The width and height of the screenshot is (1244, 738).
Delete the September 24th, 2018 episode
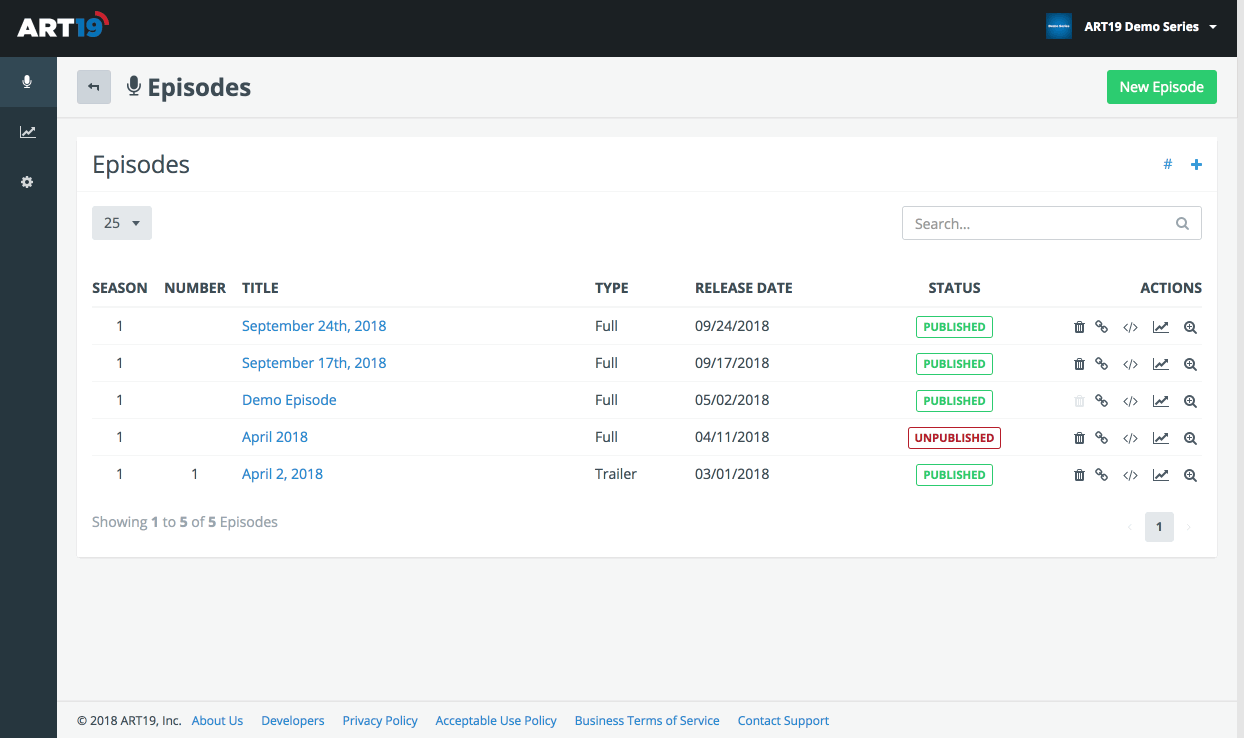click(1079, 327)
